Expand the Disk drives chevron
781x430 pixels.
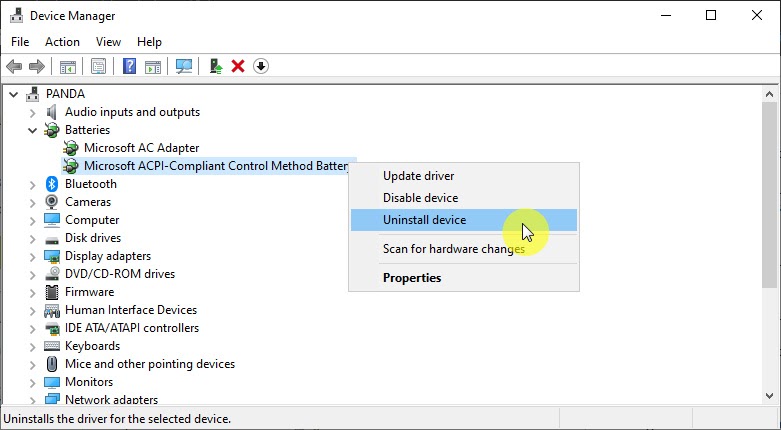[32, 239]
